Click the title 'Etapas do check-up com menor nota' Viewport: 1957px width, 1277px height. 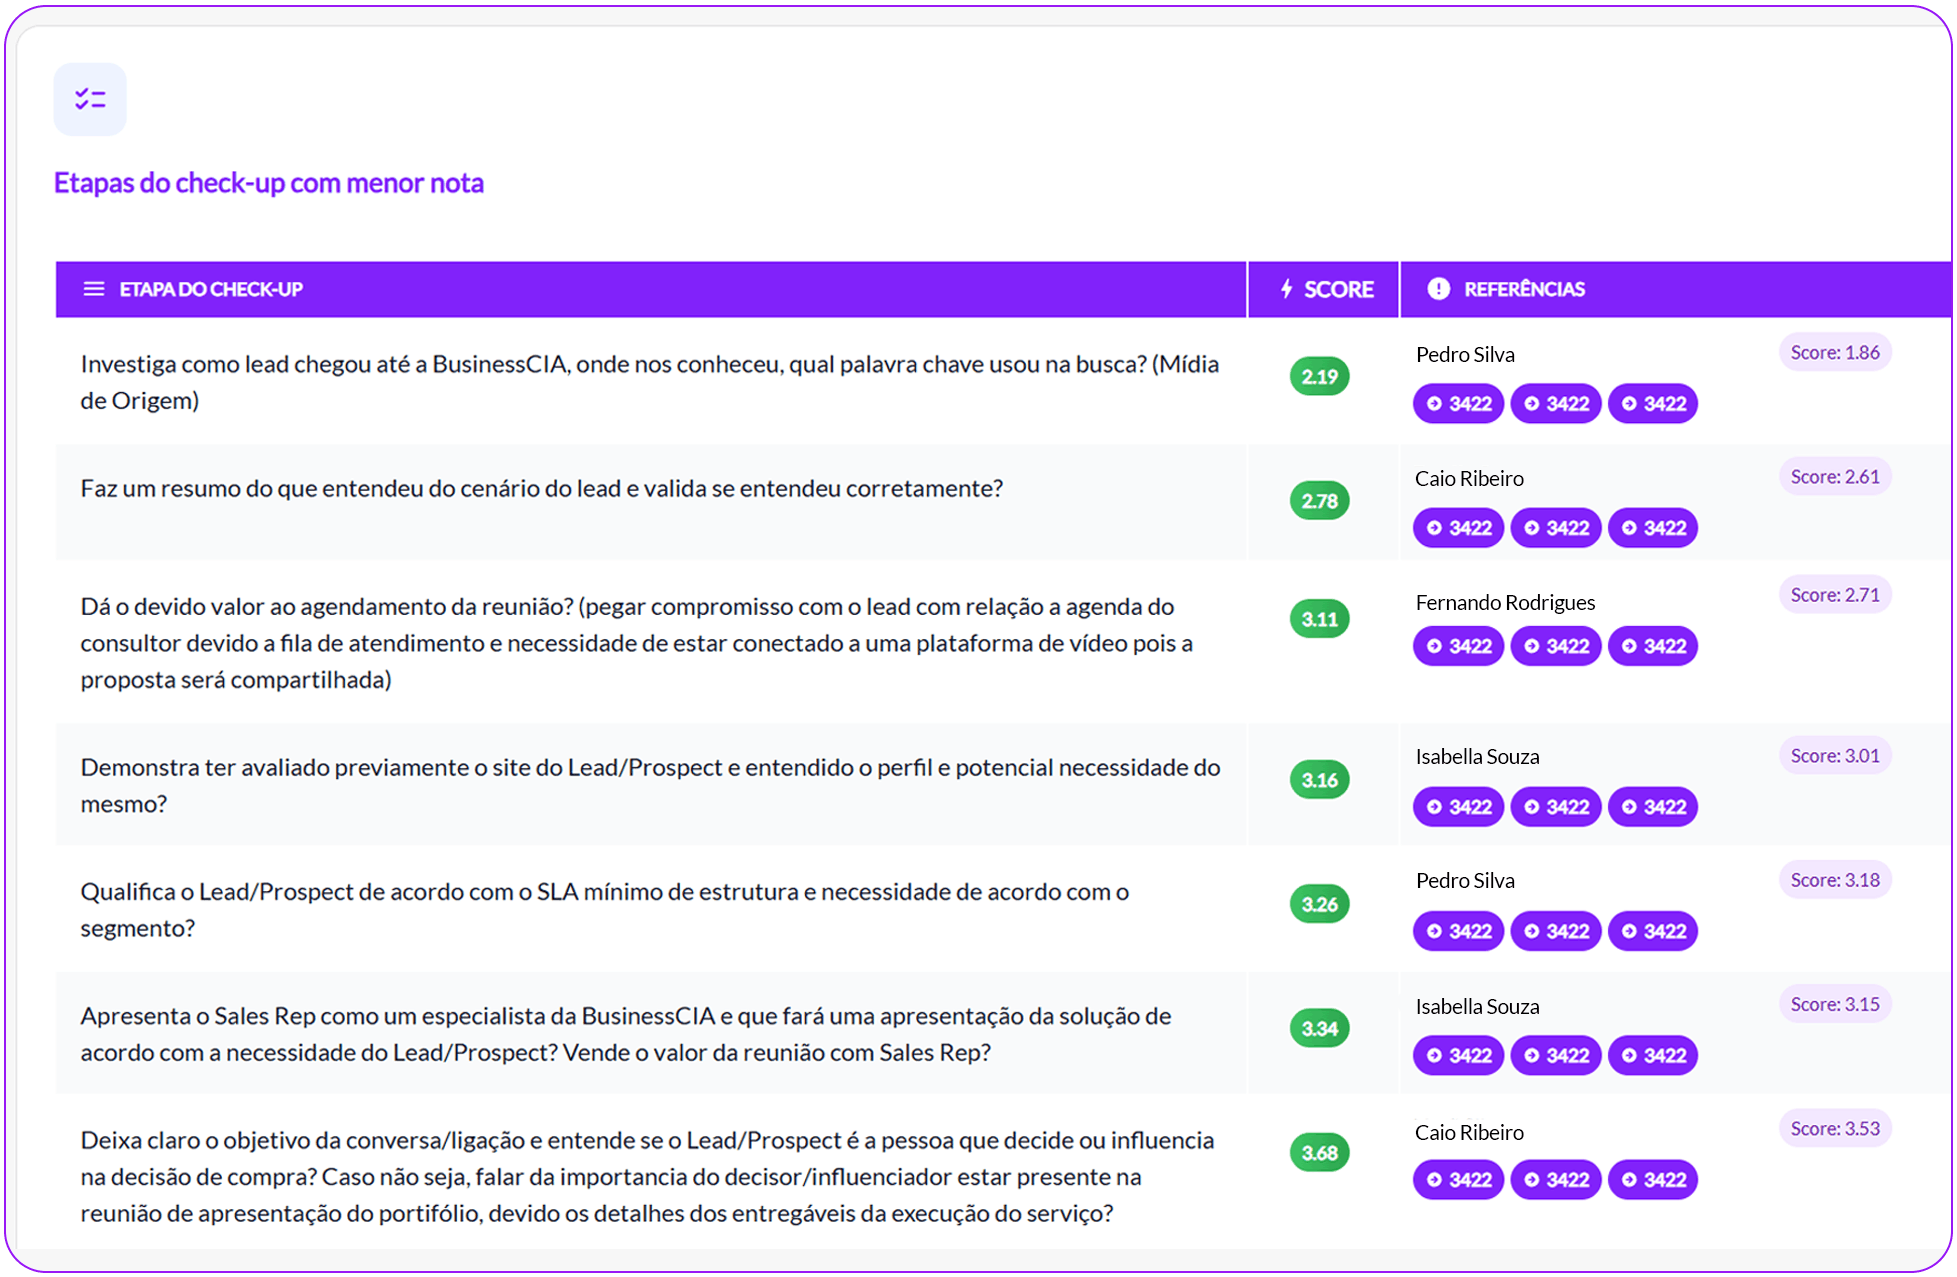pos(268,183)
